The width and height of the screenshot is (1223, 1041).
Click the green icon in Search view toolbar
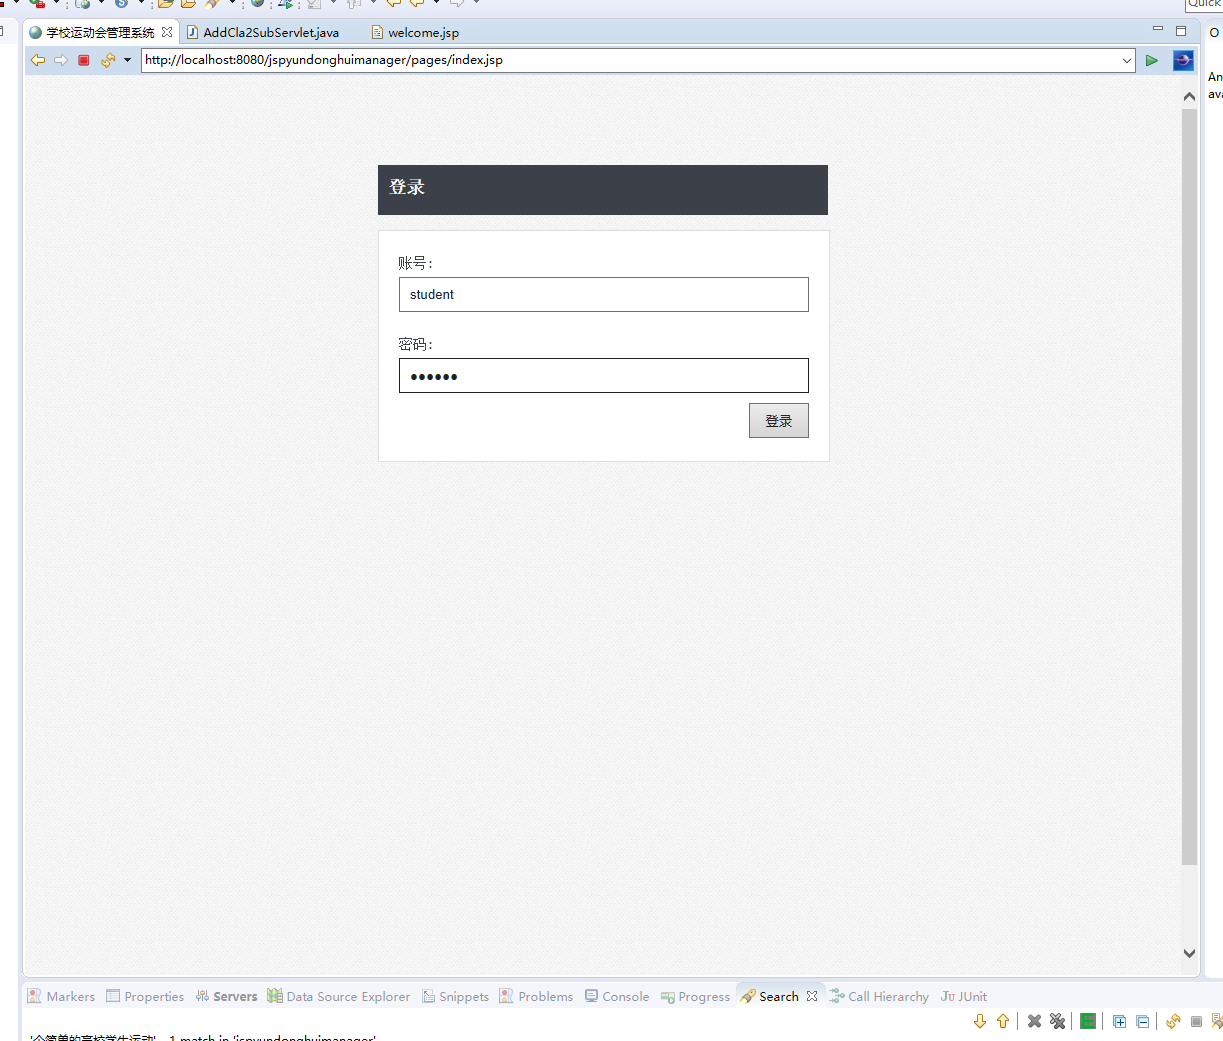click(1088, 1021)
